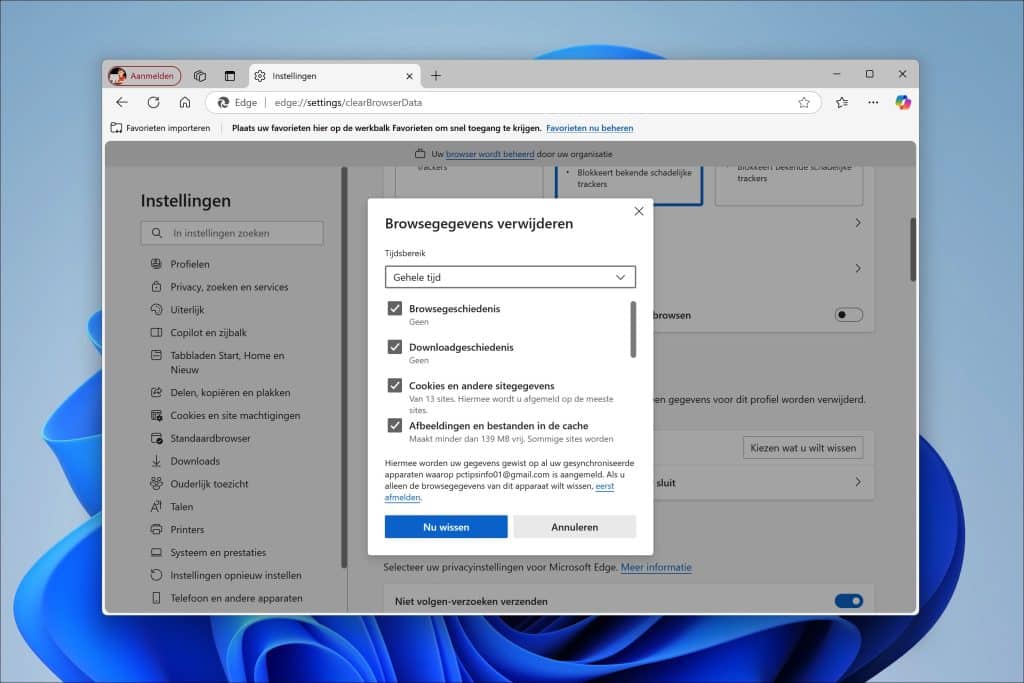Go back with the back arrow
This screenshot has width=1024, height=683.
click(x=122, y=103)
